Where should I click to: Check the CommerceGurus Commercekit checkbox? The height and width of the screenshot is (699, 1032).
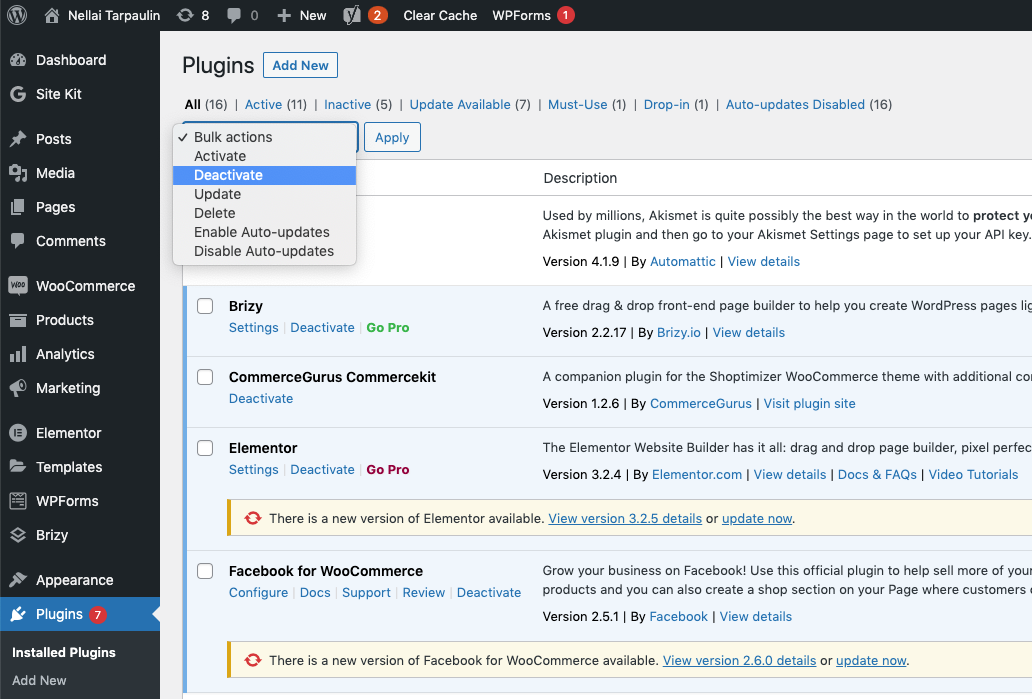(x=205, y=377)
